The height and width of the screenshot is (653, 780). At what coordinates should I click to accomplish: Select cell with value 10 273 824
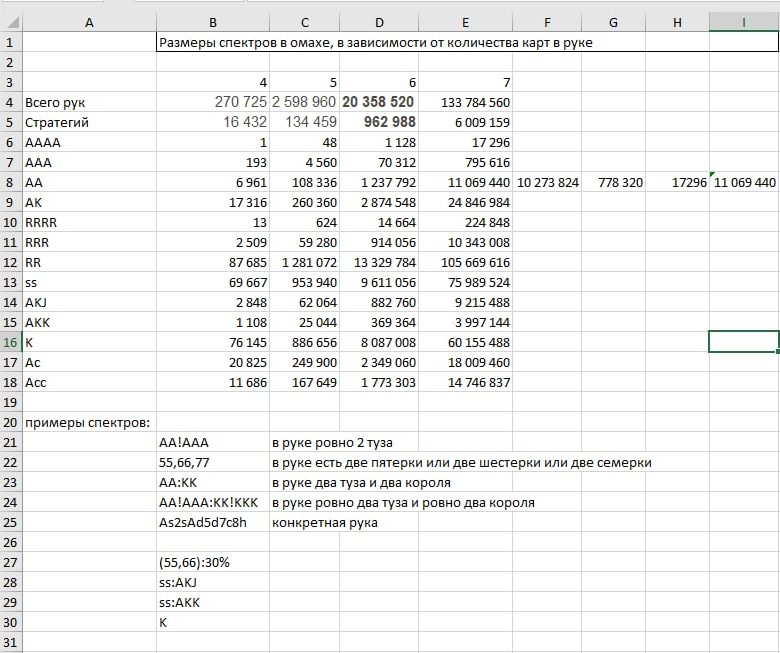pos(547,182)
